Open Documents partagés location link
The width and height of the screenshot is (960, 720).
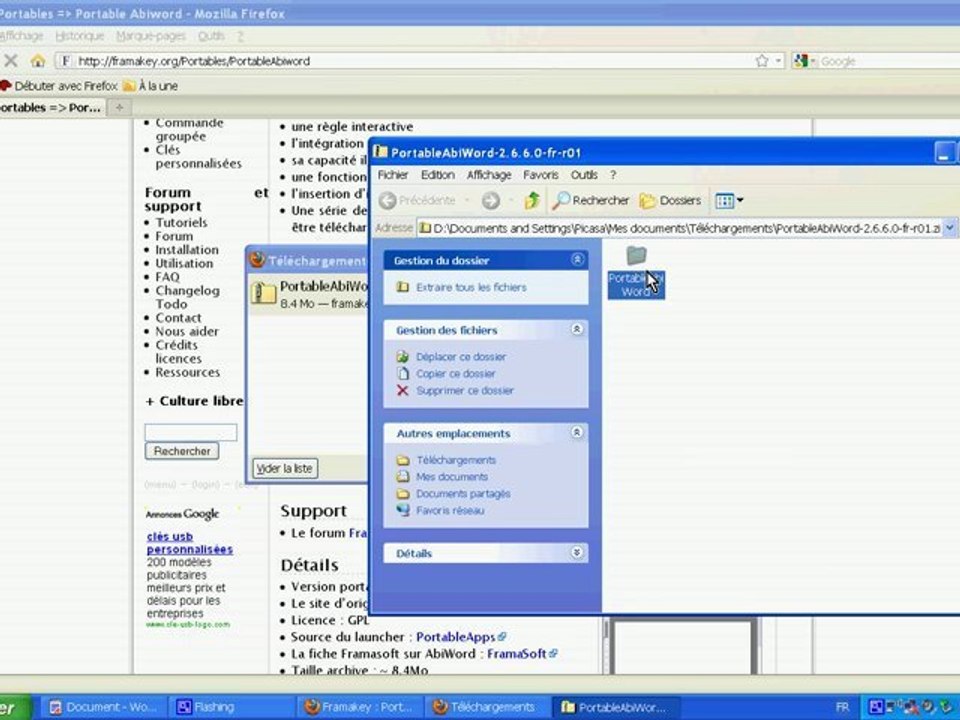tap(463, 493)
